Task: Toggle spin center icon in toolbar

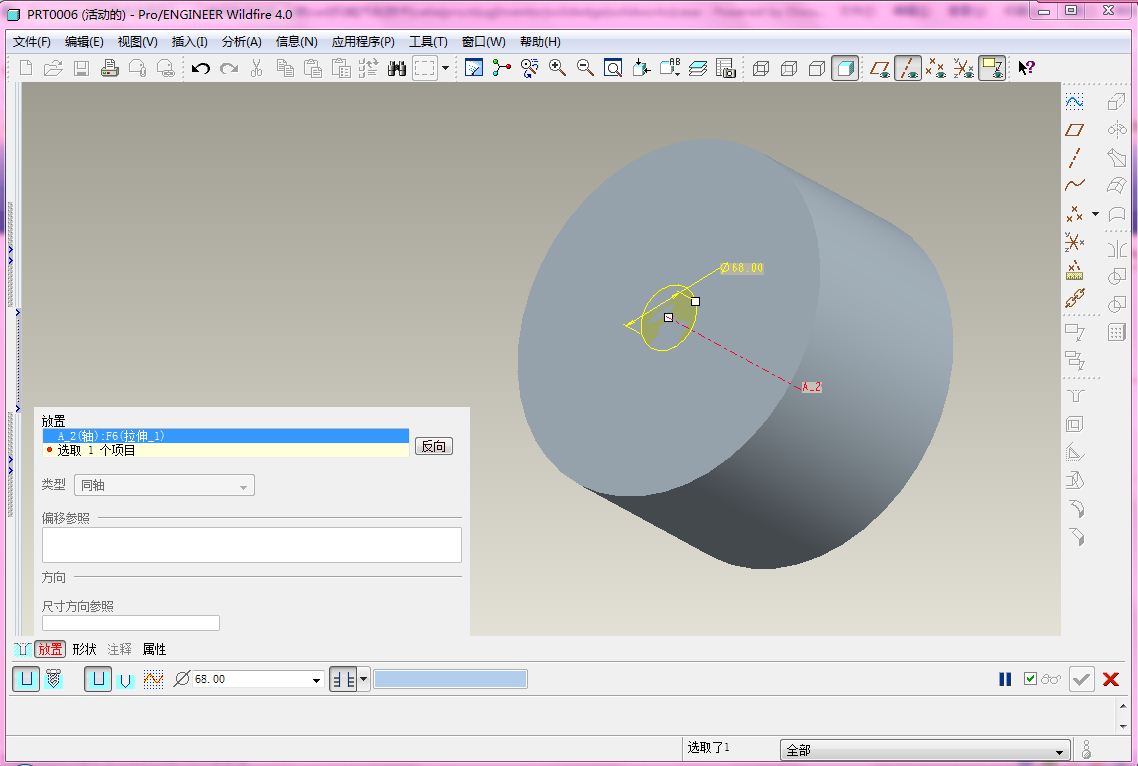Action: (502, 68)
